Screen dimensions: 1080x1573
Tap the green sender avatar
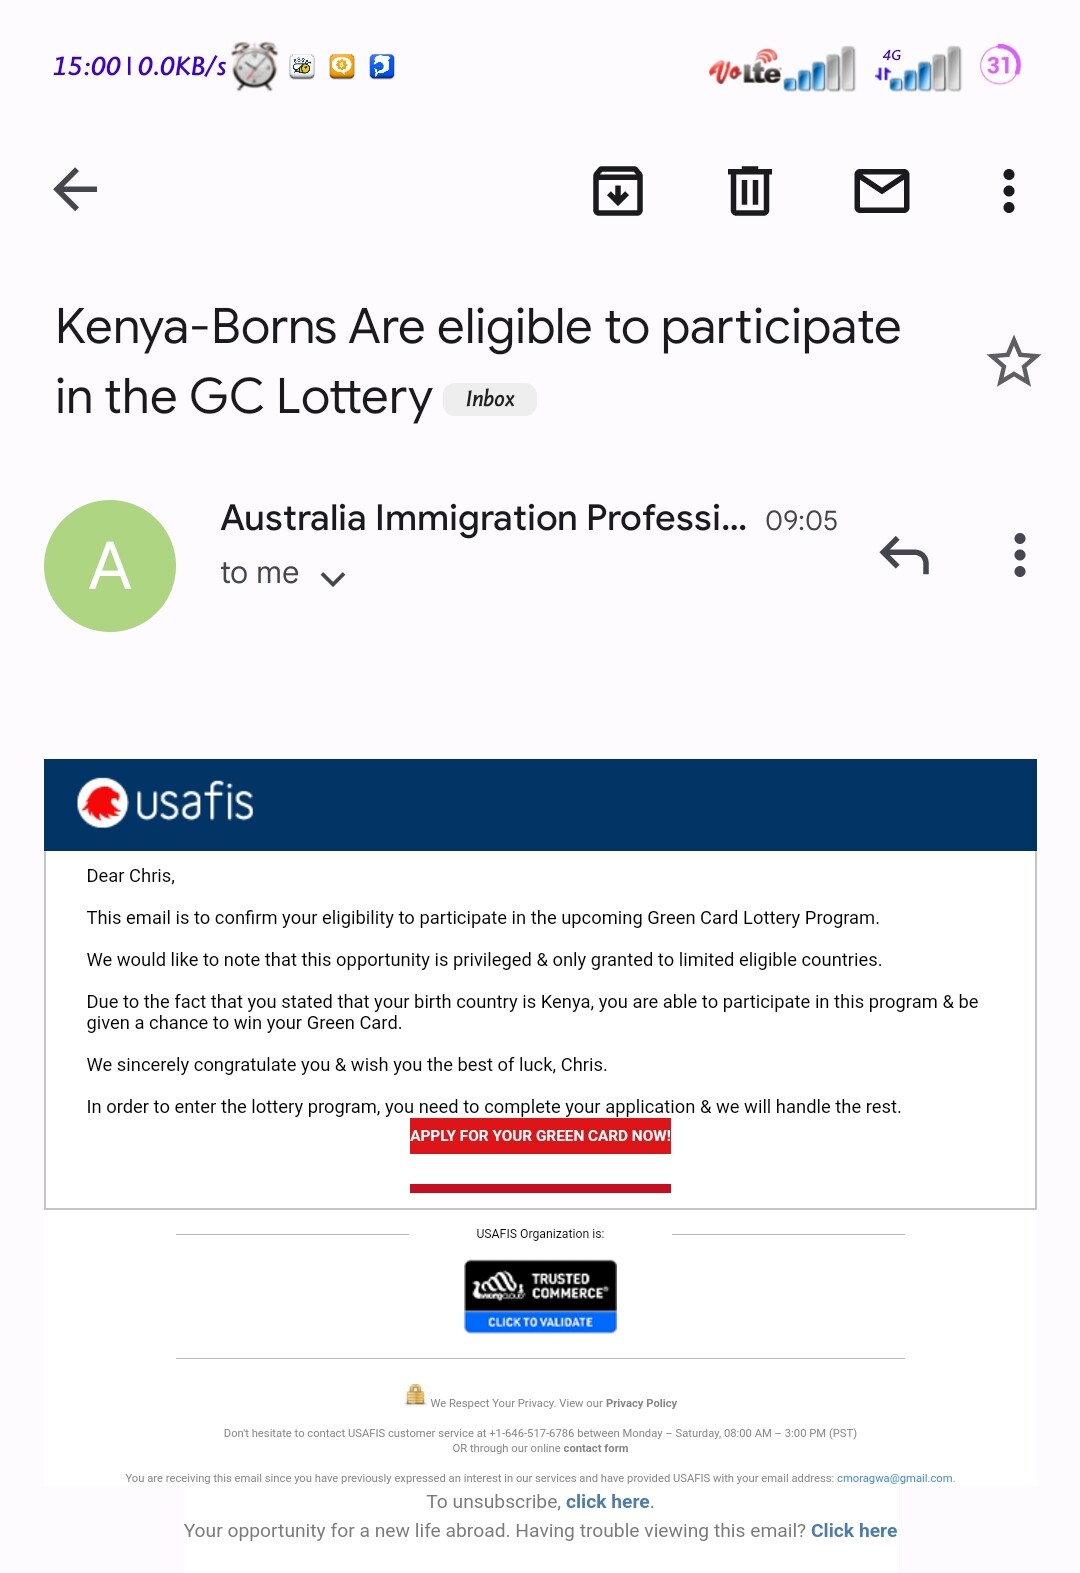[x=111, y=564]
